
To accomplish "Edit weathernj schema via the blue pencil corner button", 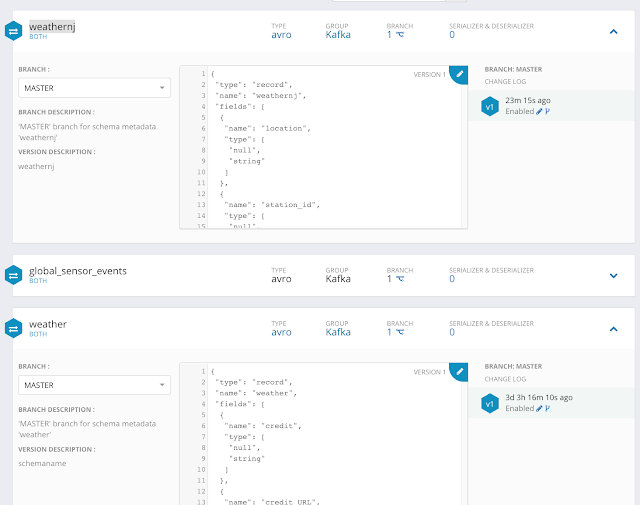I will tap(459, 75).
